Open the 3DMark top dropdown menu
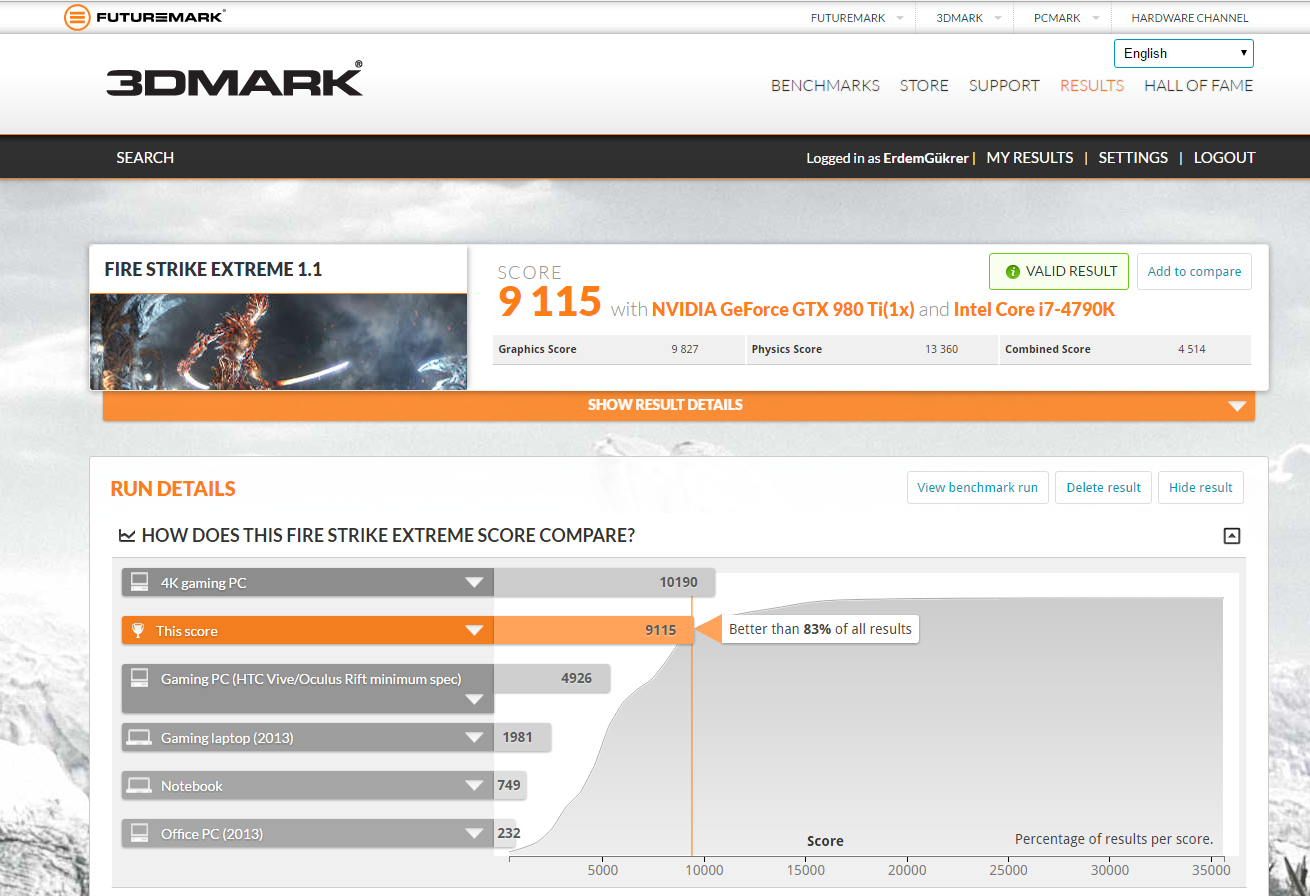The width and height of the screenshot is (1310, 896). pyautogui.click(x=968, y=18)
